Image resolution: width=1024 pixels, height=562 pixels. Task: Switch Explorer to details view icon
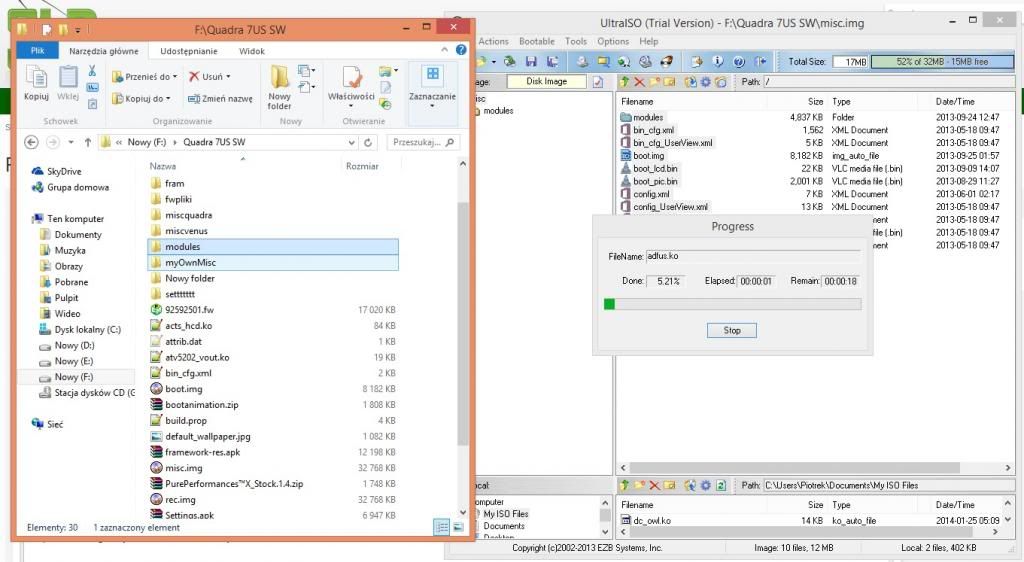point(441,527)
